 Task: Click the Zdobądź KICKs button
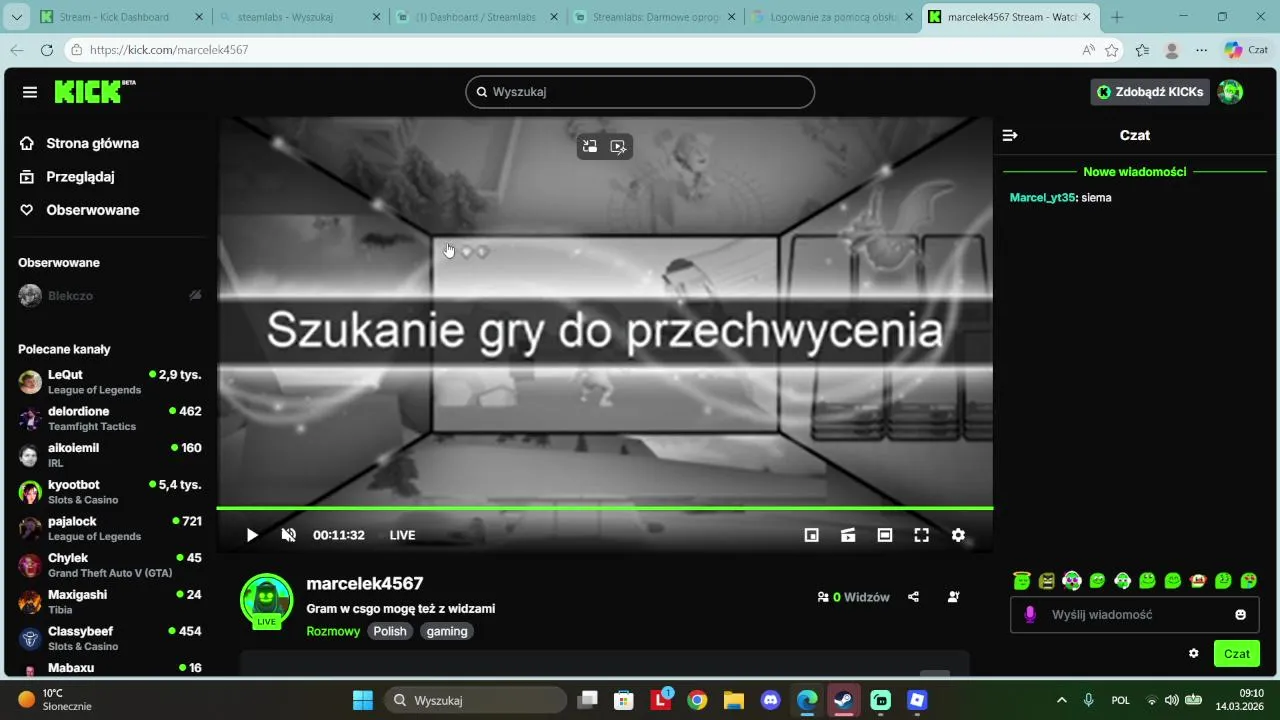[1150, 92]
